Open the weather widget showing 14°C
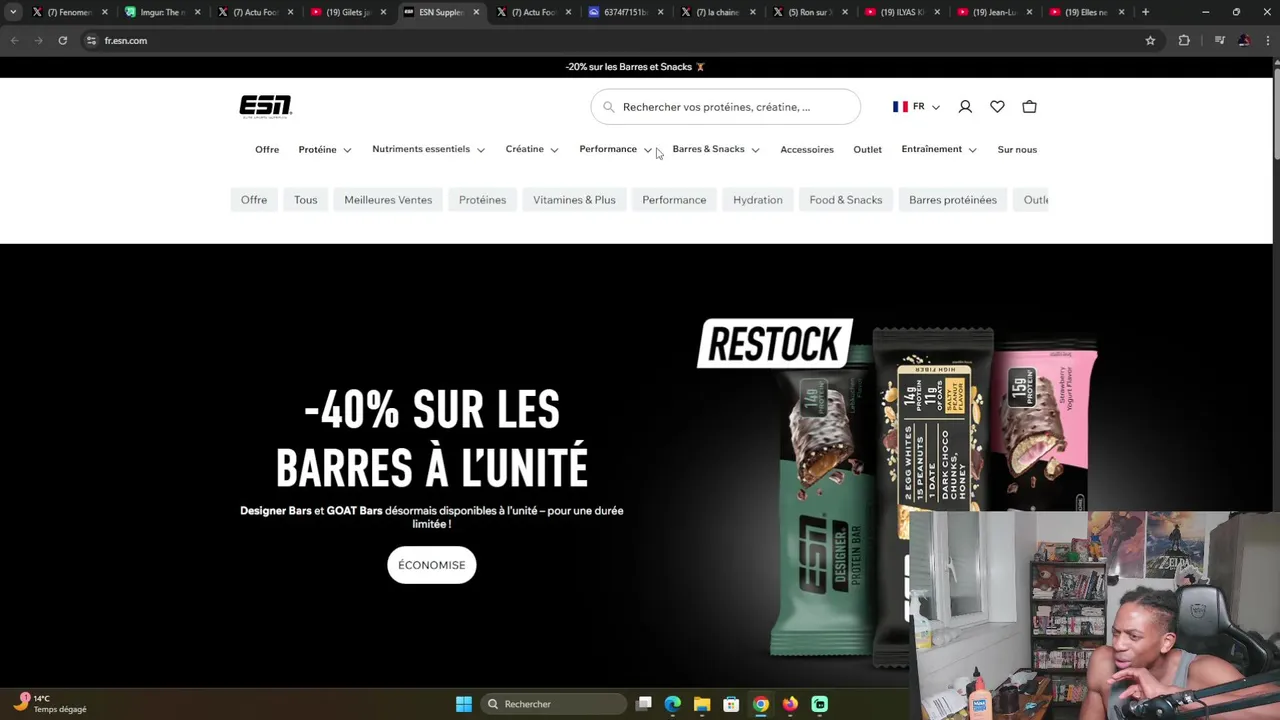 (x=52, y=703)
